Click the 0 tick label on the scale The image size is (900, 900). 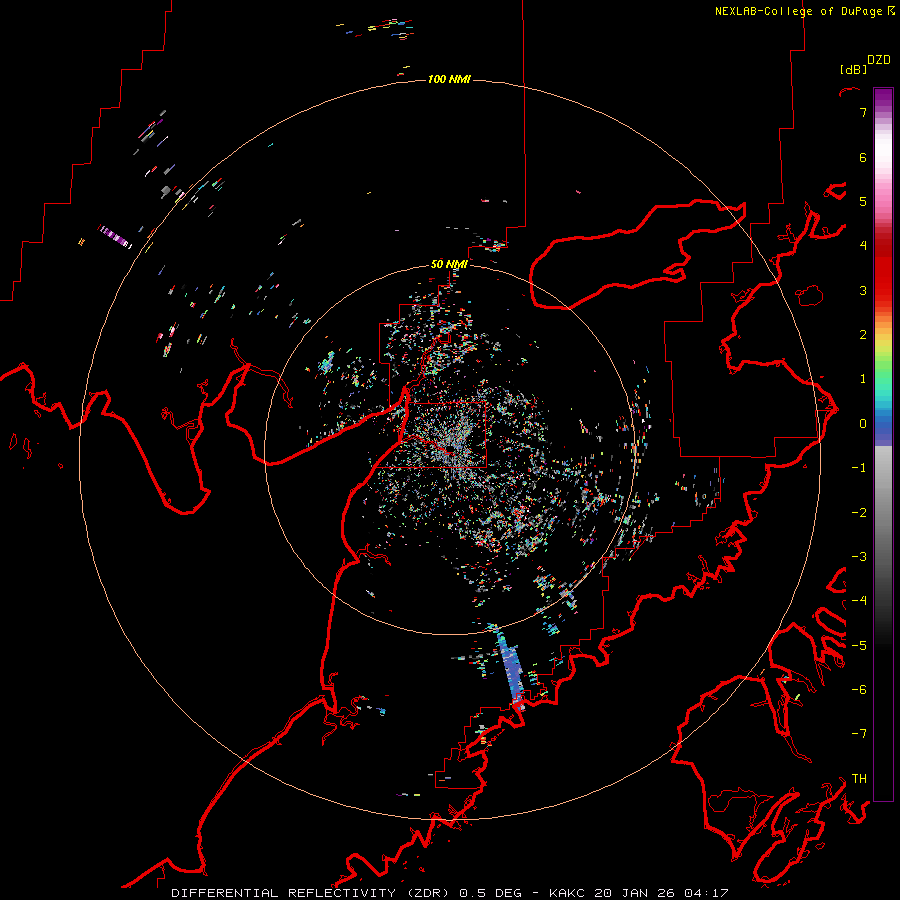pyautogui.click(x=863, y=424)
